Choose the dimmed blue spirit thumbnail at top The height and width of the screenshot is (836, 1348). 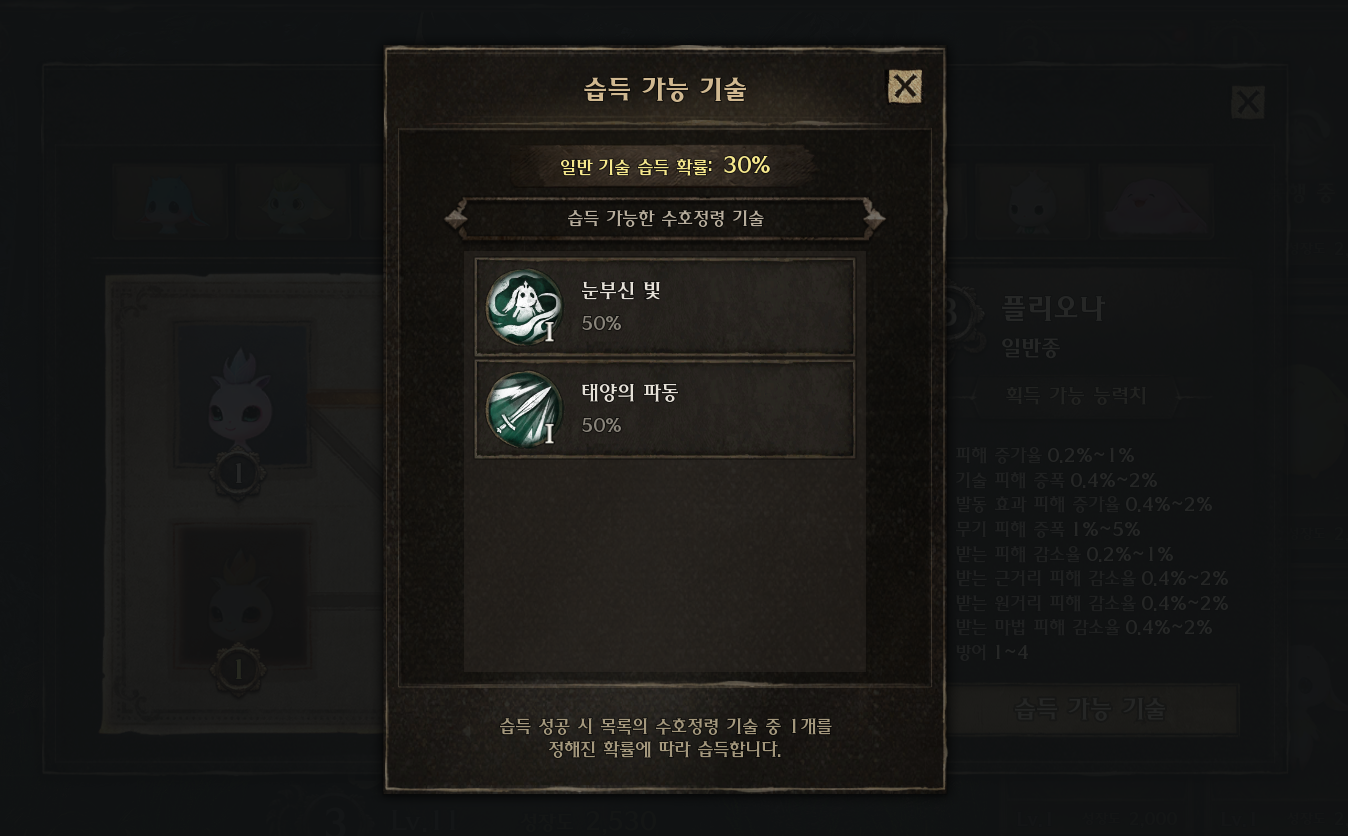point(169,200)
